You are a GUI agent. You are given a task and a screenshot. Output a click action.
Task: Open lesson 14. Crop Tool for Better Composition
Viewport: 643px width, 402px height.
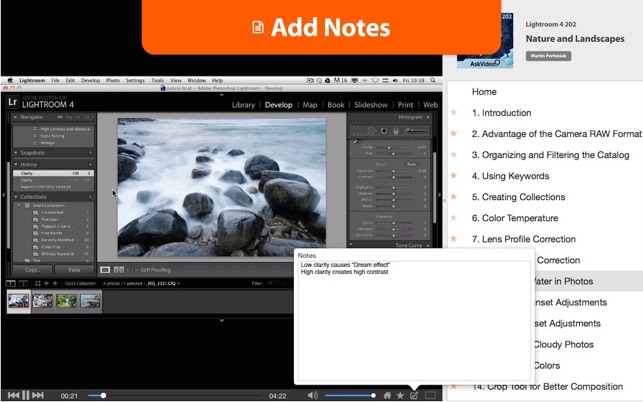tap(547, 387)
